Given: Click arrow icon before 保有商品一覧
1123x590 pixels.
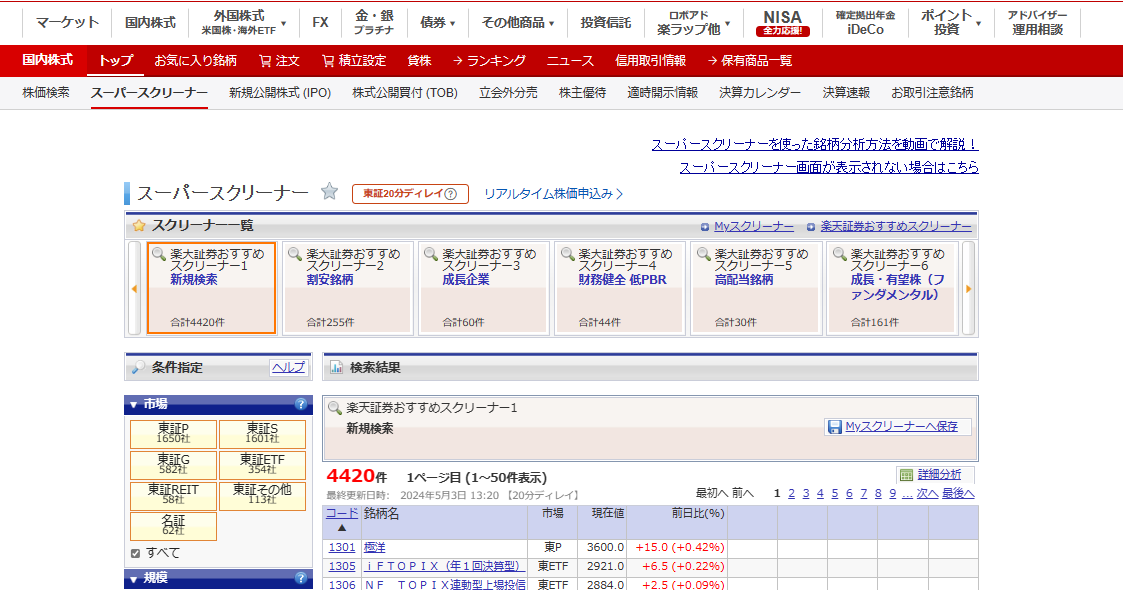Looking at the screenshot, I should [712, 61].
